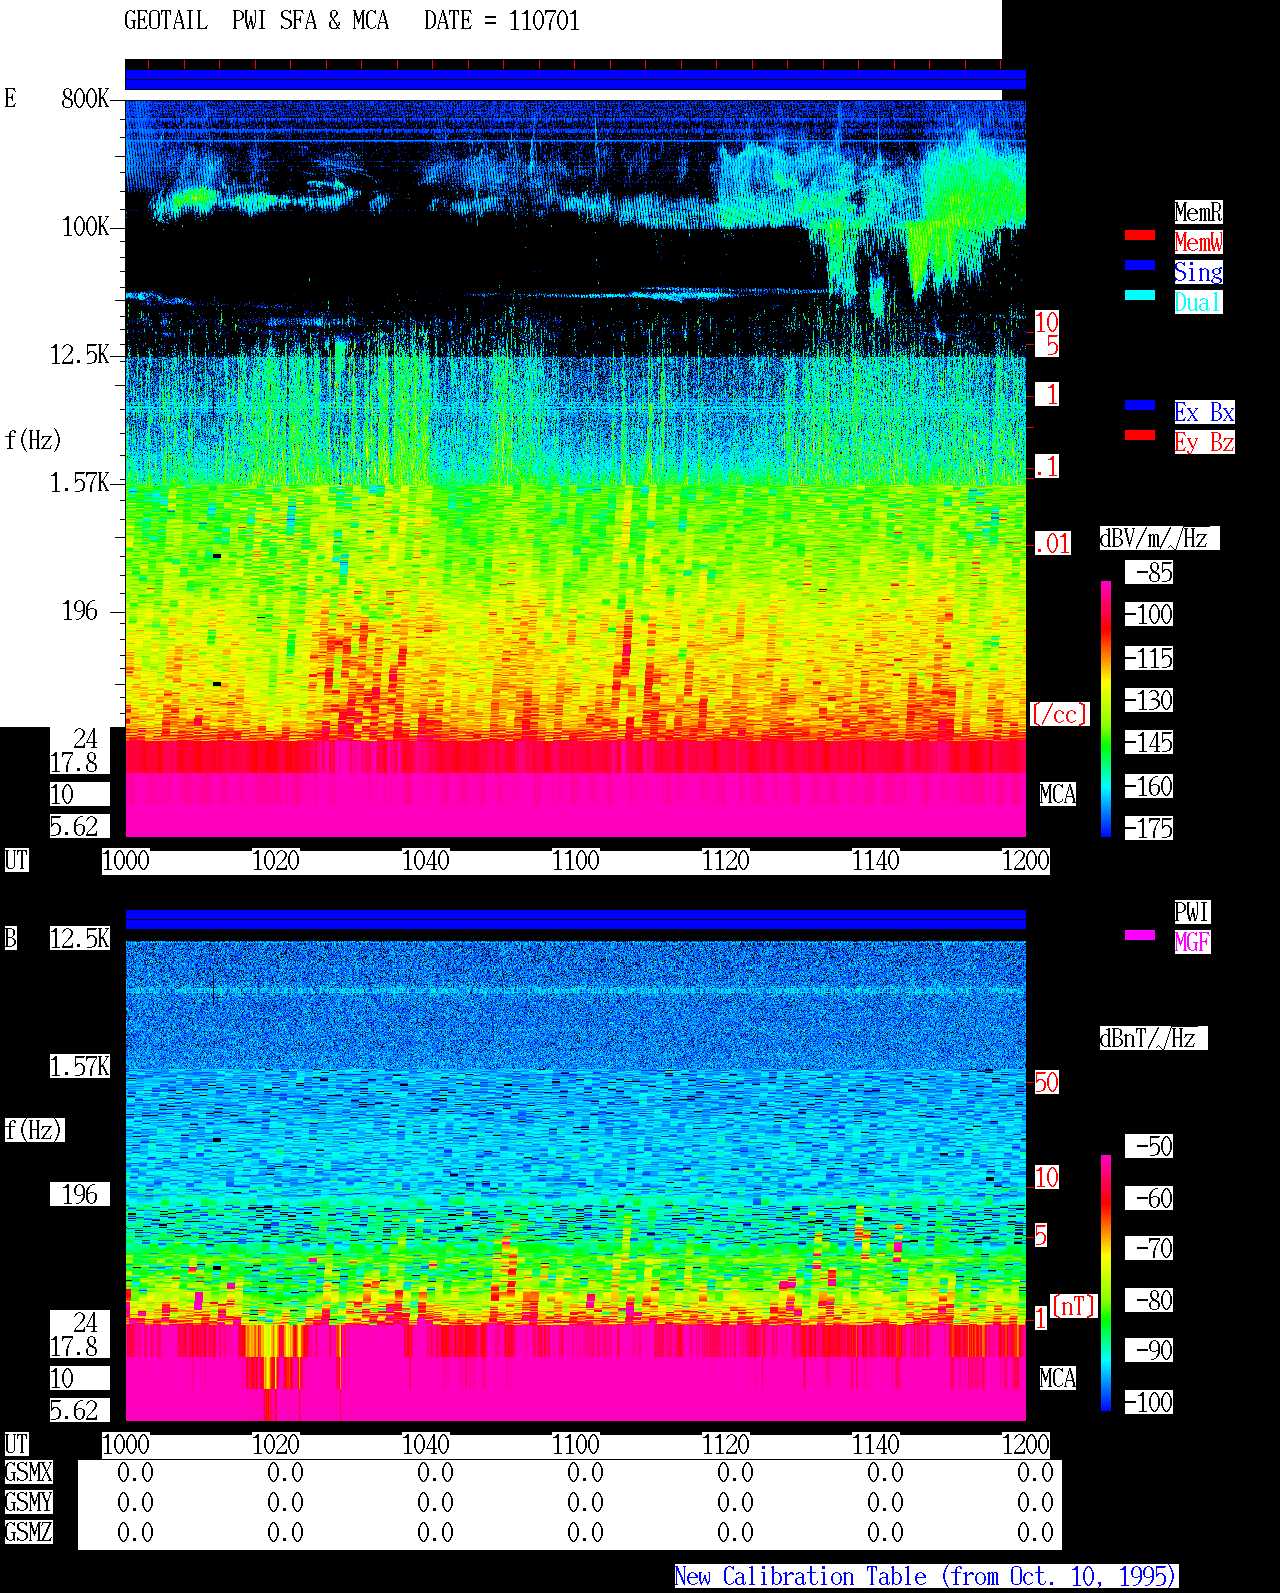This screenshot has width=1280, height=1593.
Task: Click the dBnT/√Hz color scale bar
Action: [1106, 1283]
